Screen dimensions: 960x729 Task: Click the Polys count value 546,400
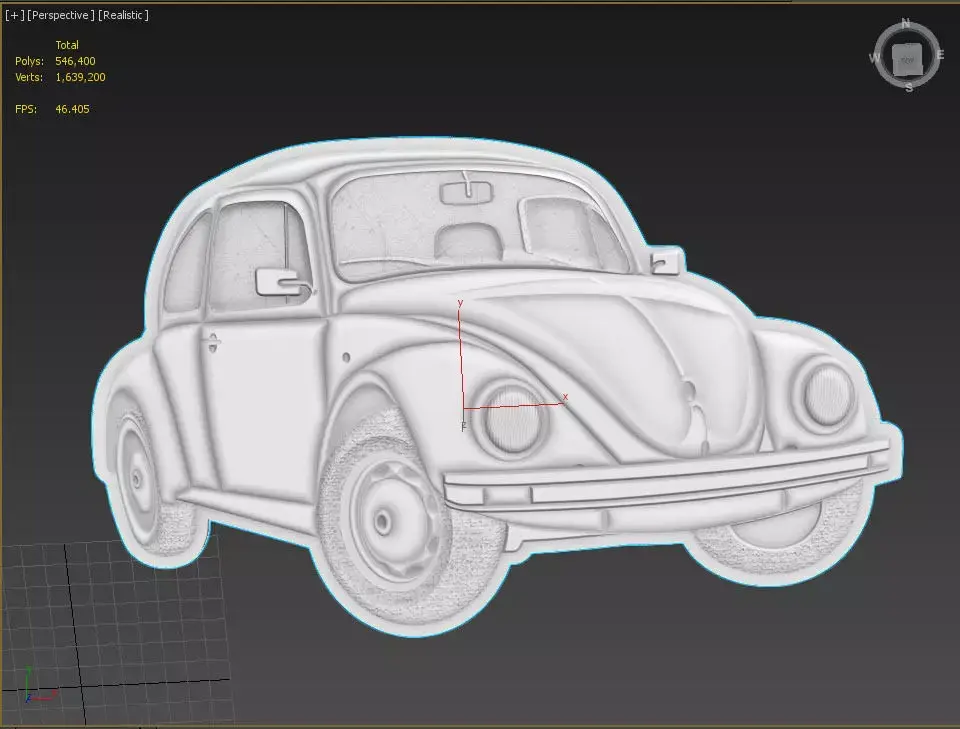[75, 61]
